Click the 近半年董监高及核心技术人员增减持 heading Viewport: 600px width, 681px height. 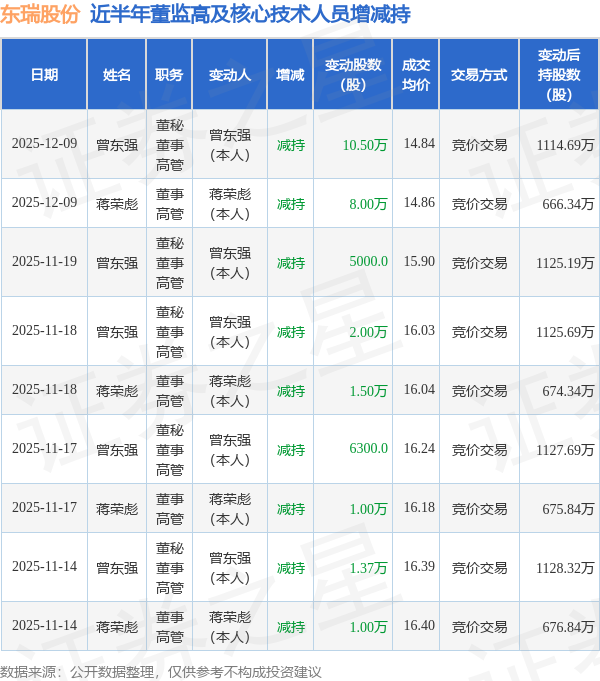click(x=250, y=14)
